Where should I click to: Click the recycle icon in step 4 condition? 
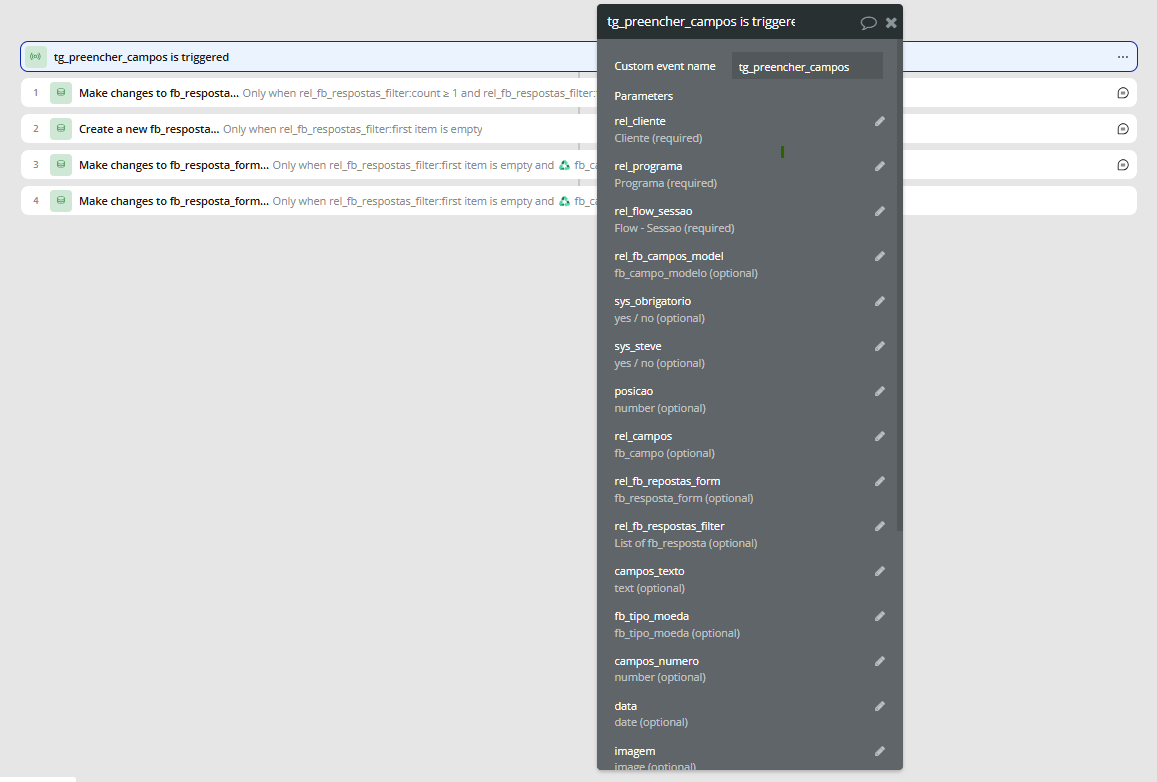(x=564, y=201)
